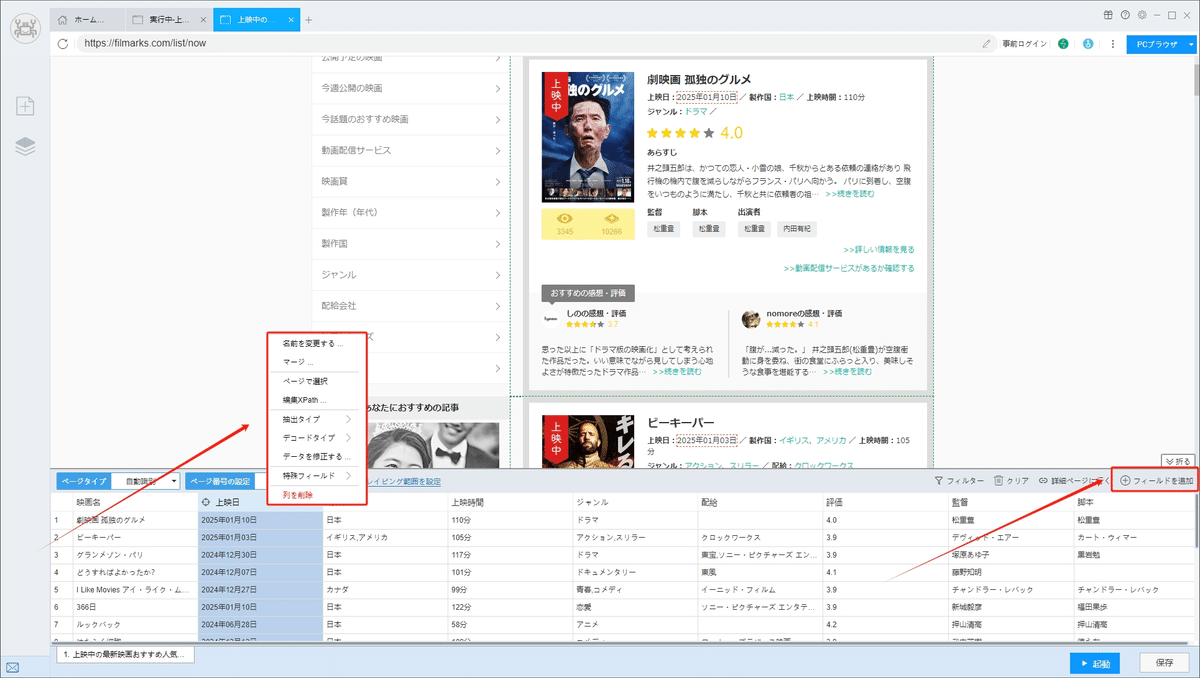Open the settings gear in title bar
Viewport: 1200px width, 678px height.
(1141, 15)
